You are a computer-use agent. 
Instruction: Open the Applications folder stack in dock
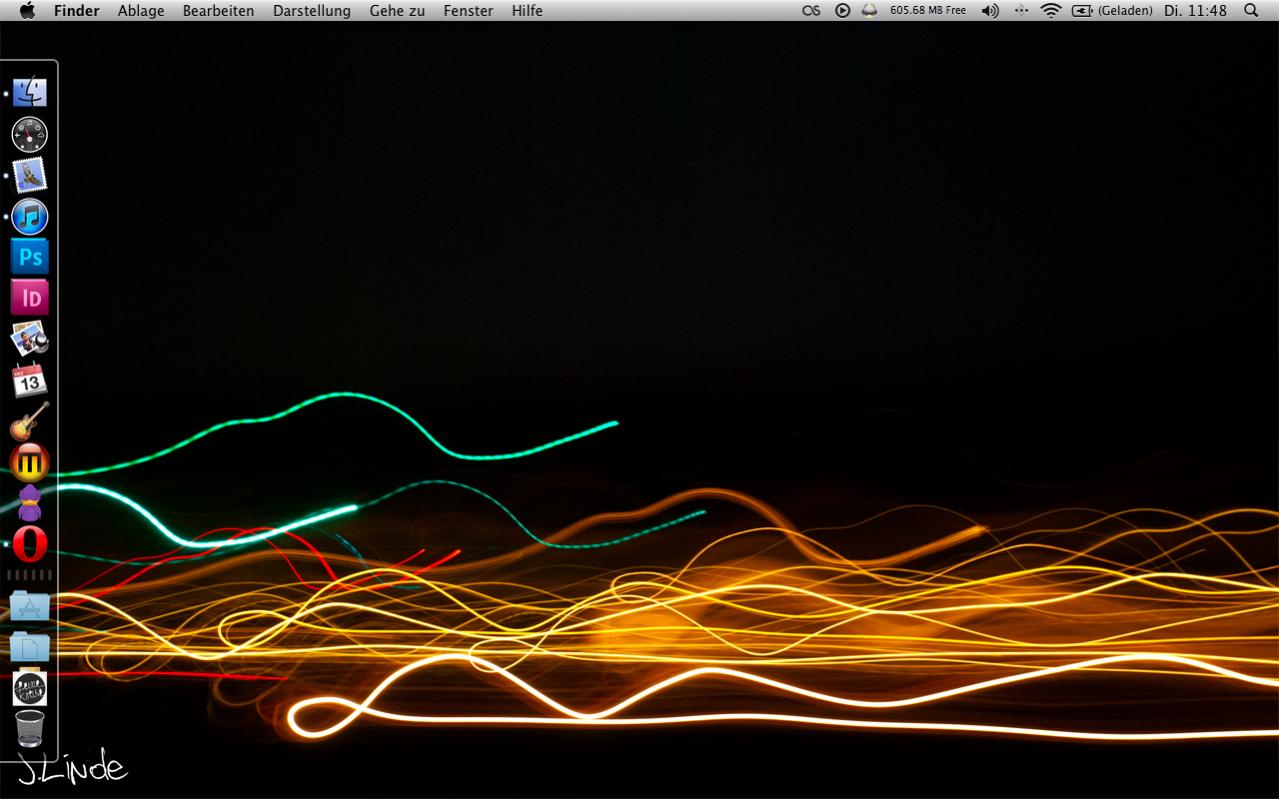pos(30,605)
